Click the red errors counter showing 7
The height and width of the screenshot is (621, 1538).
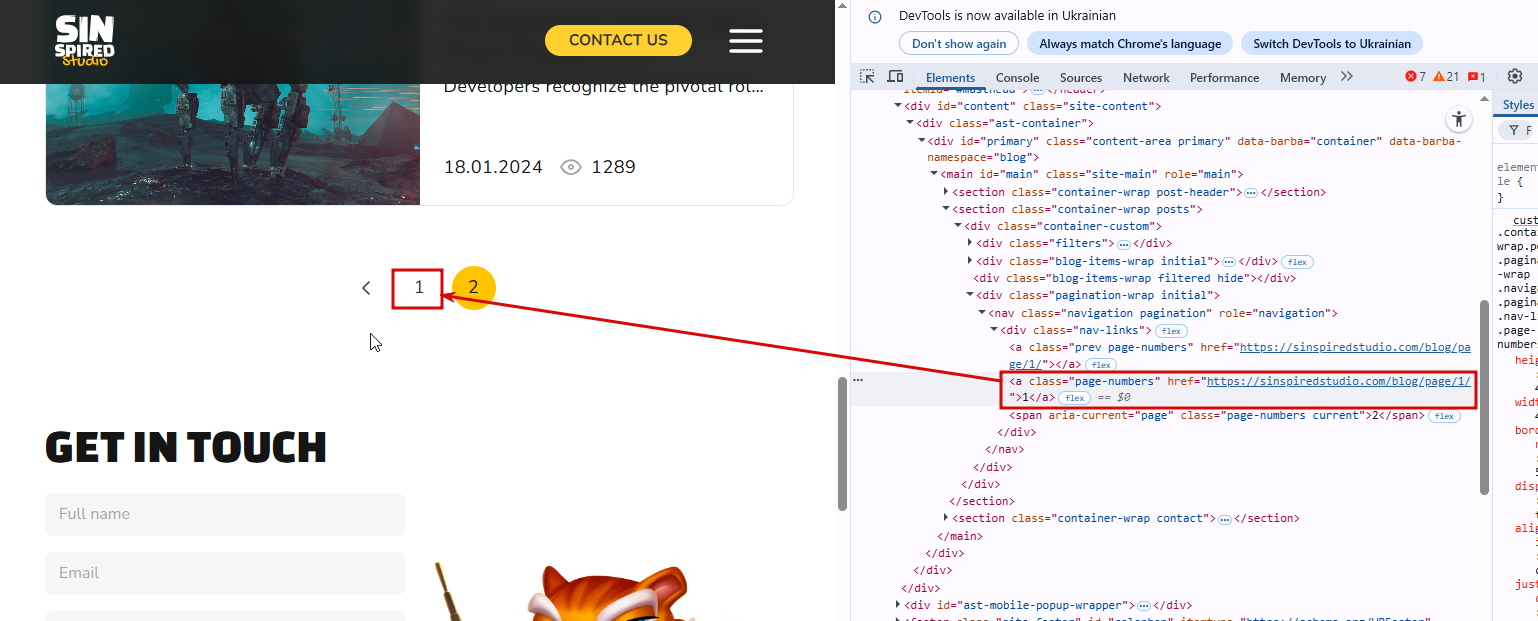tap(1415, 77)
